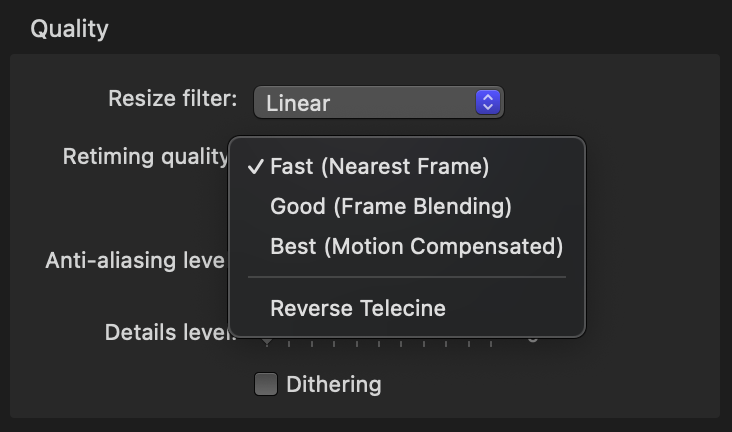
Task: Enable the Dithering checkbox
Action: pyautogui.click(x=265, y=384)
